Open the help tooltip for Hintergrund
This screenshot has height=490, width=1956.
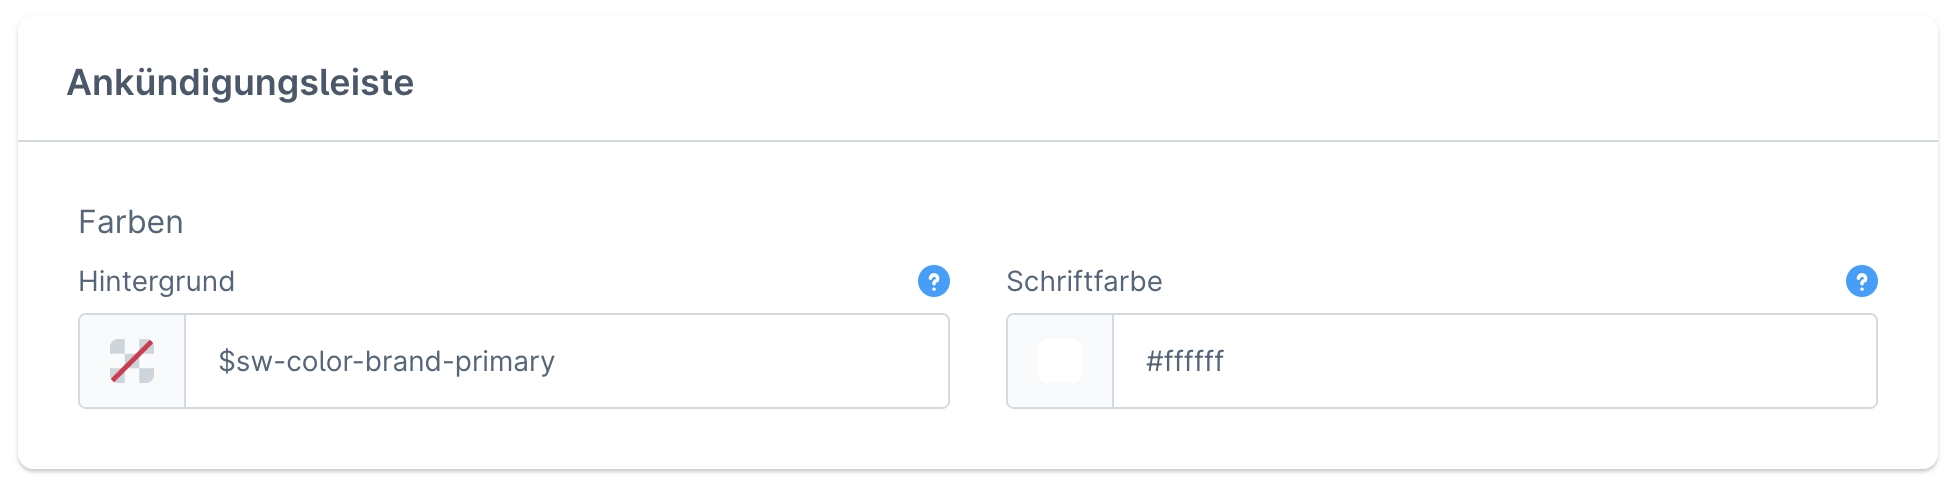click(x=933, y=281)
